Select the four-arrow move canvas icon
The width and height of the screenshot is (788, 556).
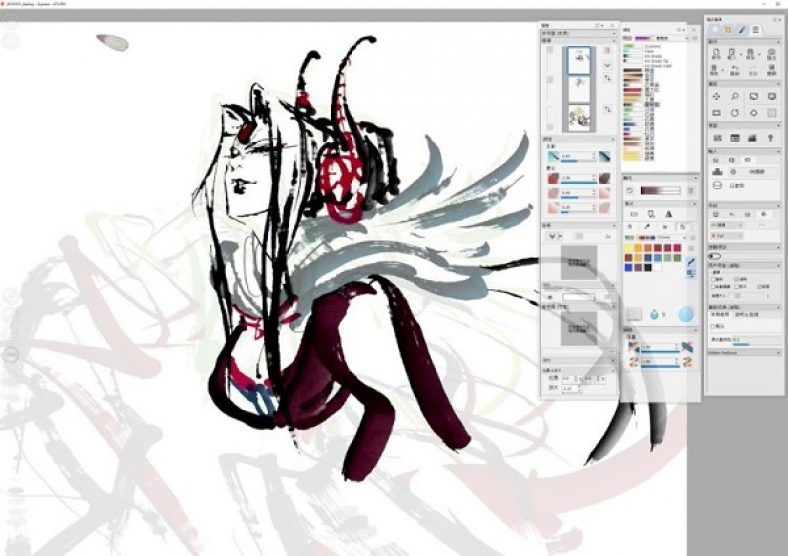click(716, 96)
